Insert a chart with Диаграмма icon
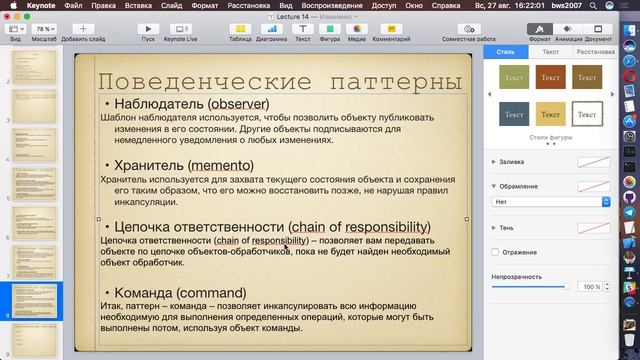This screenshot has width=640, height=360. tap(271, 29)
